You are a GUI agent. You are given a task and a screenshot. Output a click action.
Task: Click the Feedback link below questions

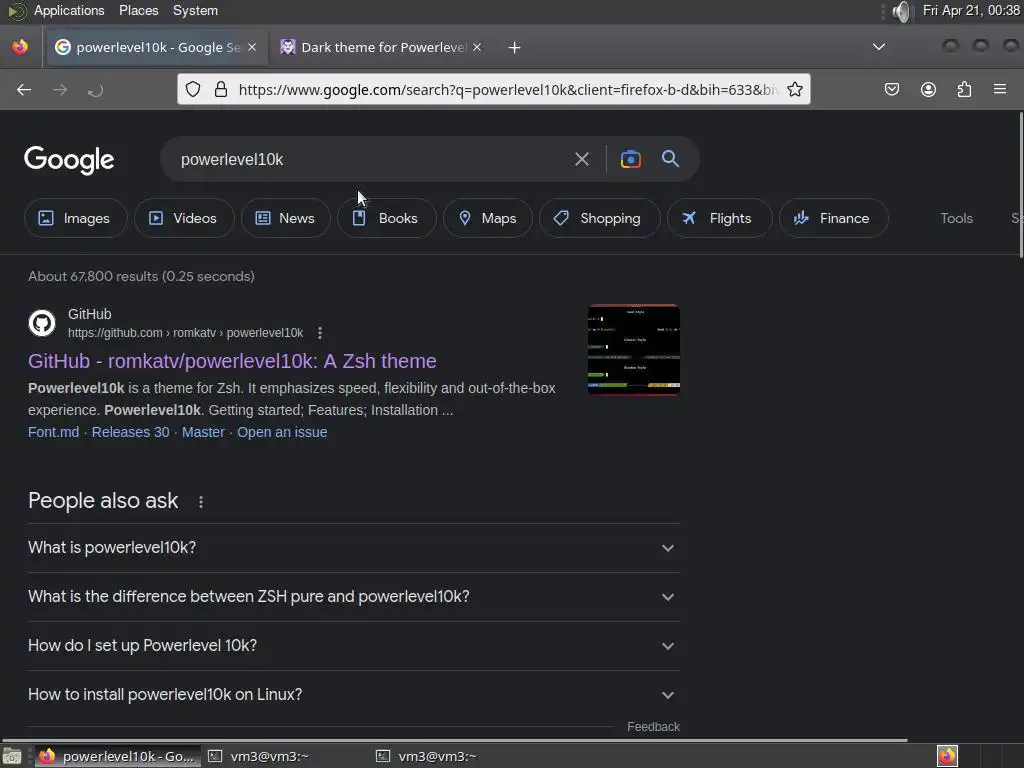[653, 727]
